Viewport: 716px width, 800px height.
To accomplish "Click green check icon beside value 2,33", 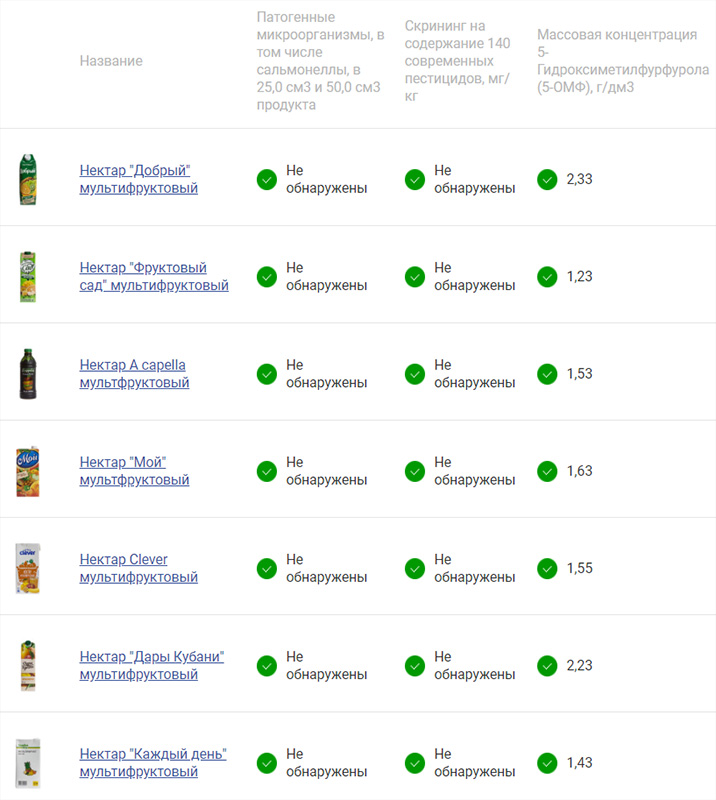I will coord(547,180).
